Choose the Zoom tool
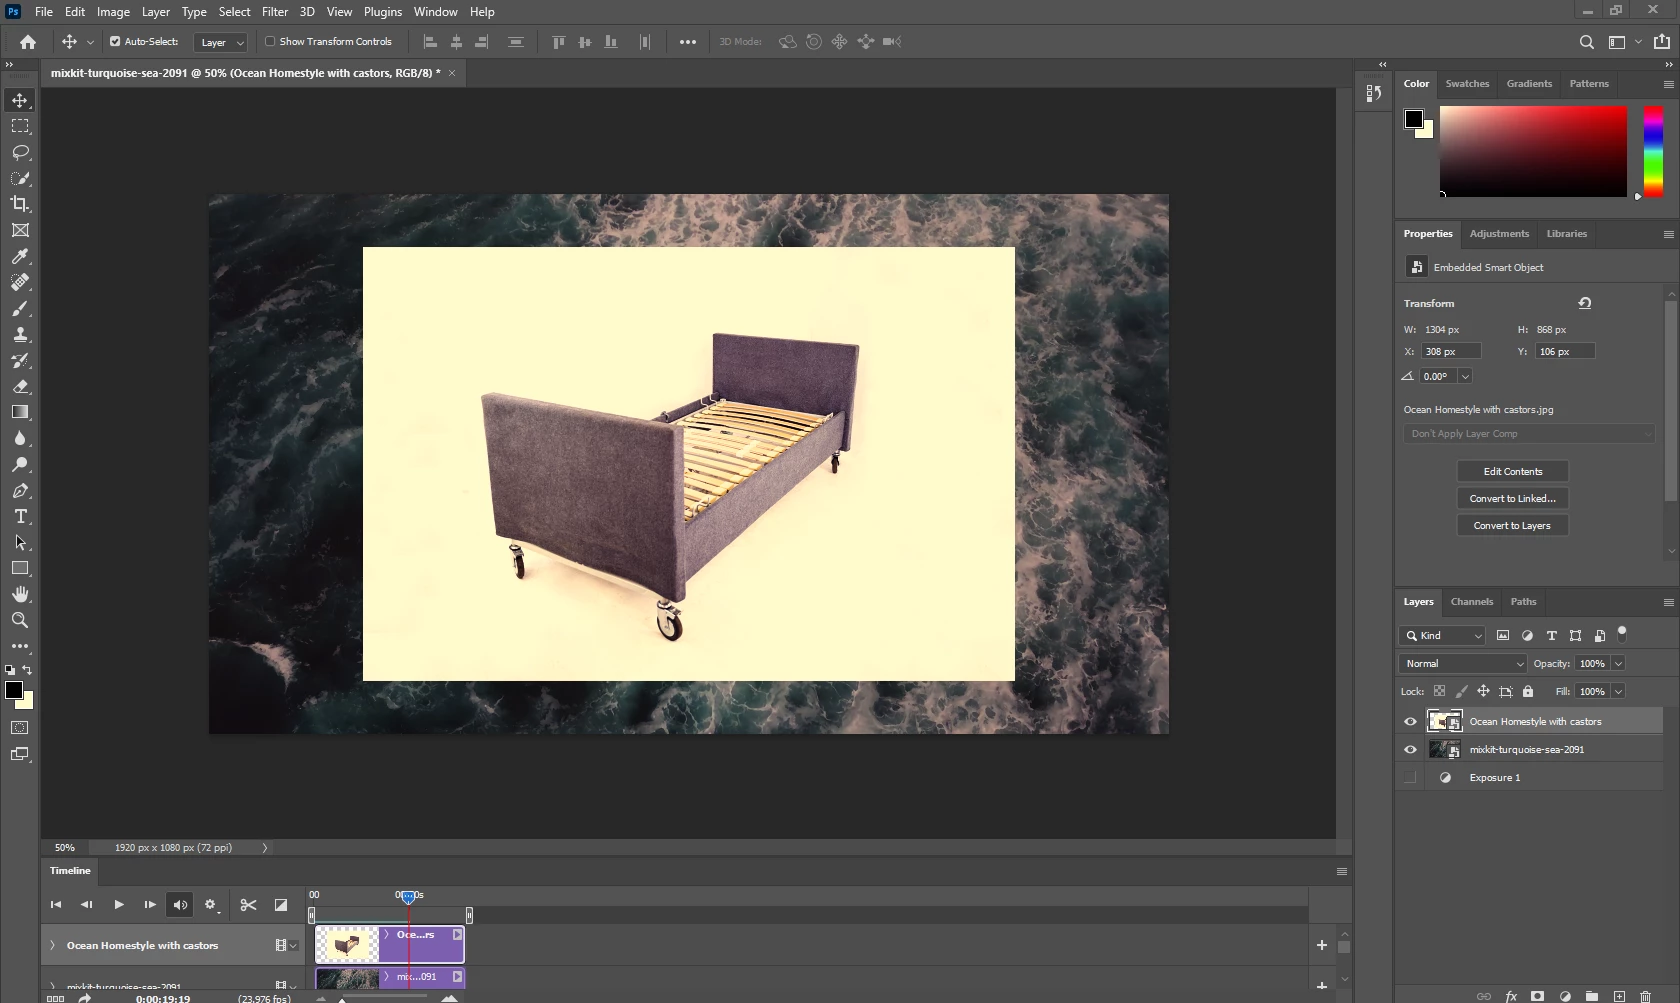 [20, 620]
